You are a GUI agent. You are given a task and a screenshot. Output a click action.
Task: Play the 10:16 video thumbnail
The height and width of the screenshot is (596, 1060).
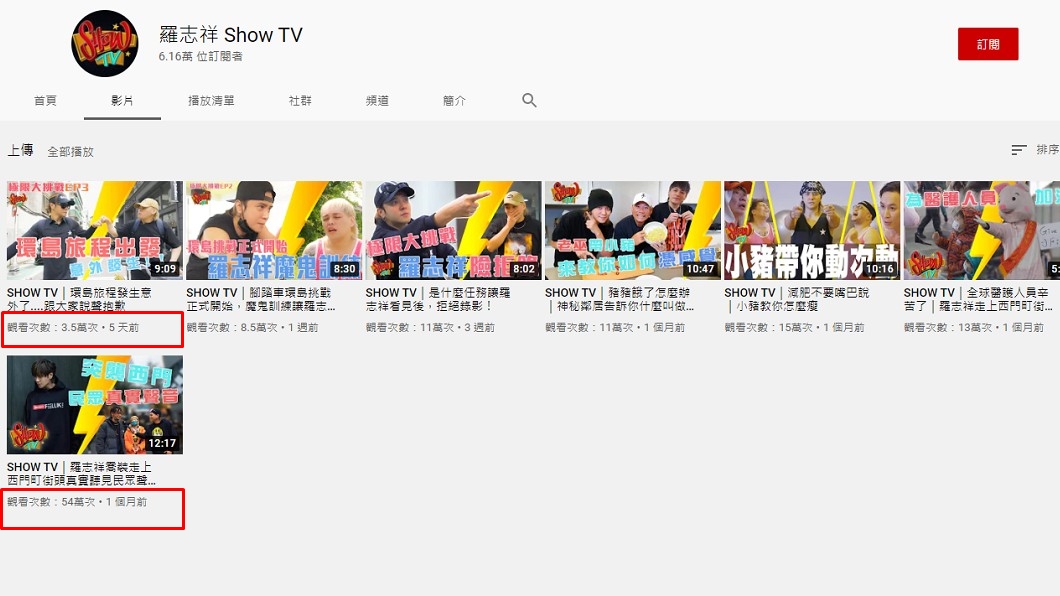pyautogui.click(x=812, y=230)
